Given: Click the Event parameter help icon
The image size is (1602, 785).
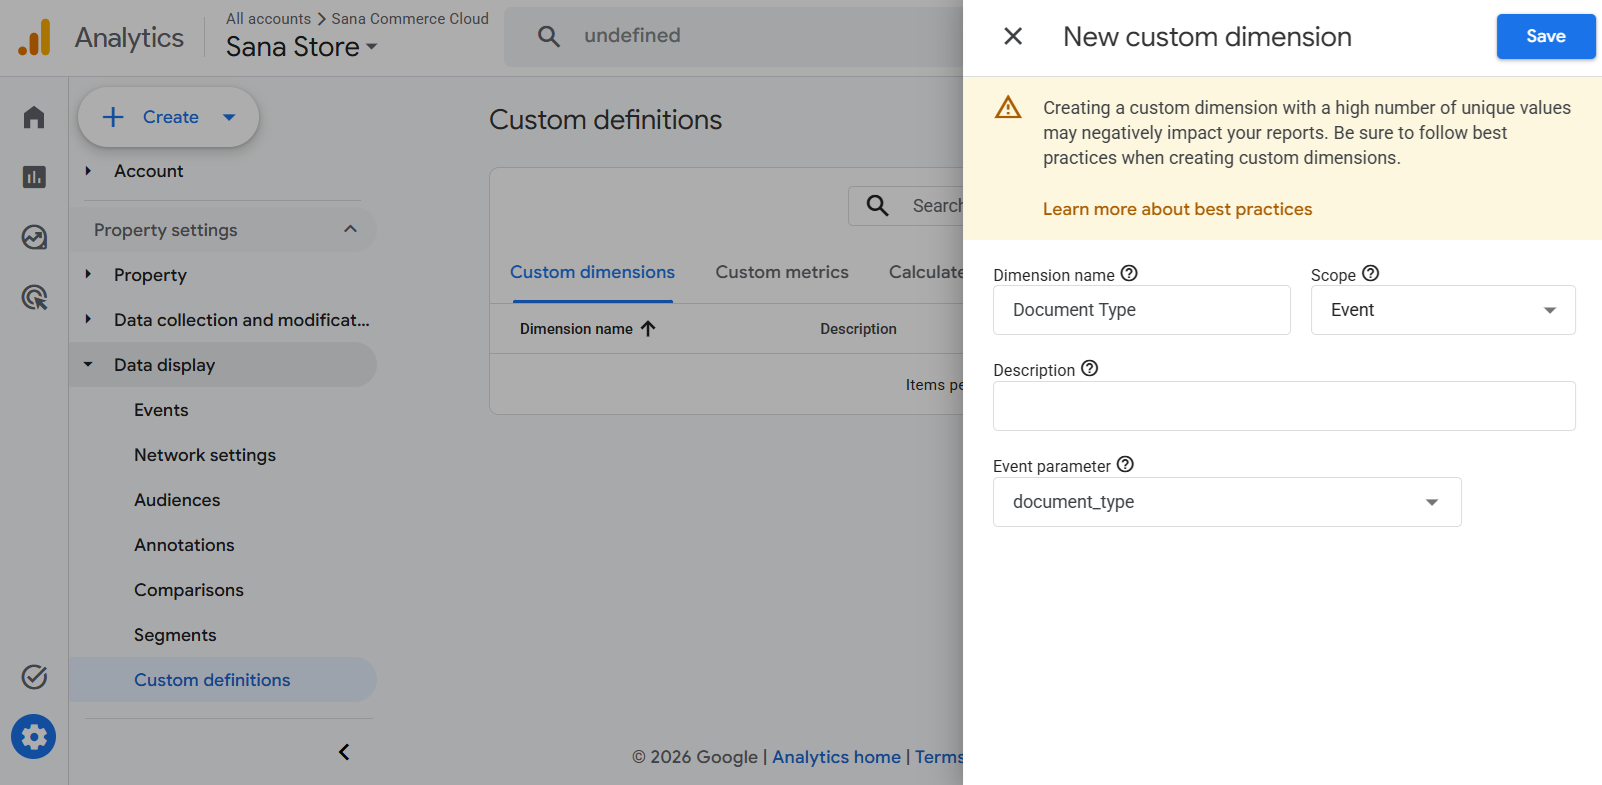Looking at the screenshot, I should pos(1125,464).
